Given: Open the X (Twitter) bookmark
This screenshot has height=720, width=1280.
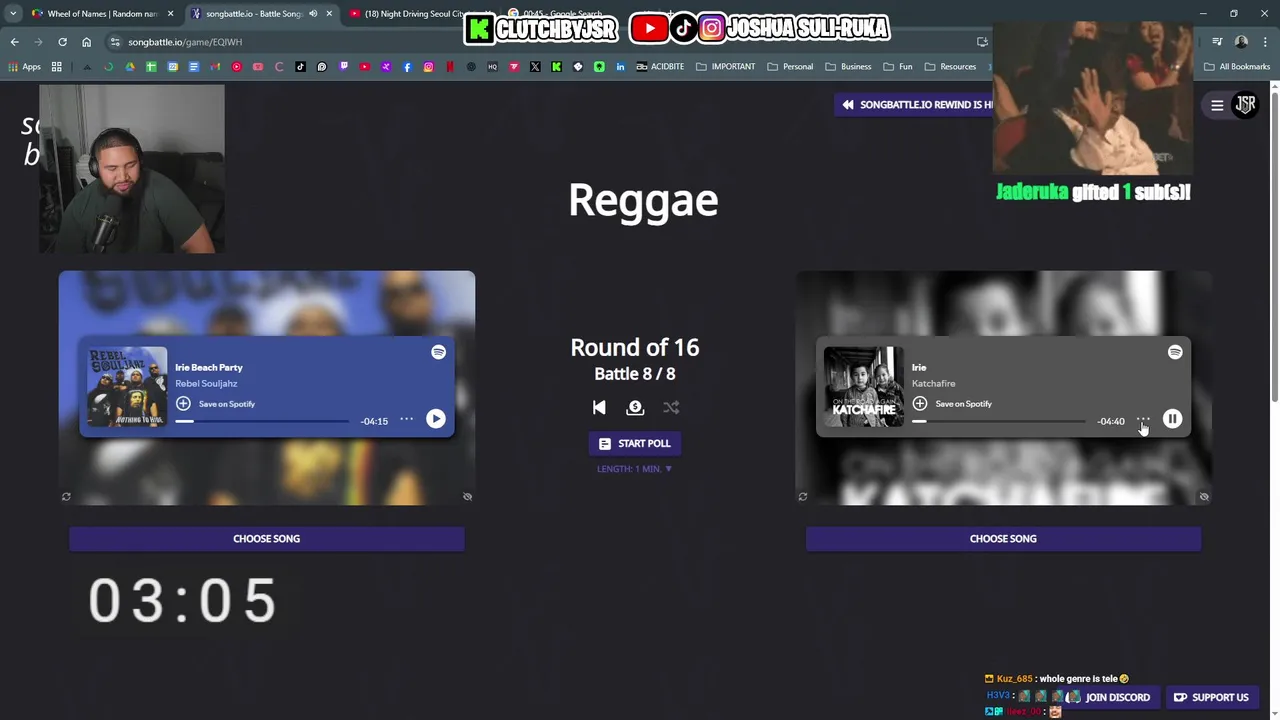Looking at the screenshot, I should coord(535,67).
